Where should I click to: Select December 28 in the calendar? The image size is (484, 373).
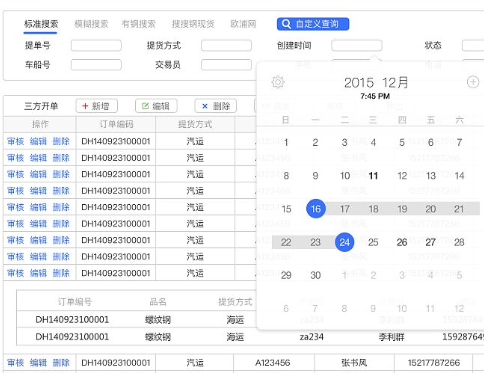click(459, 242)
